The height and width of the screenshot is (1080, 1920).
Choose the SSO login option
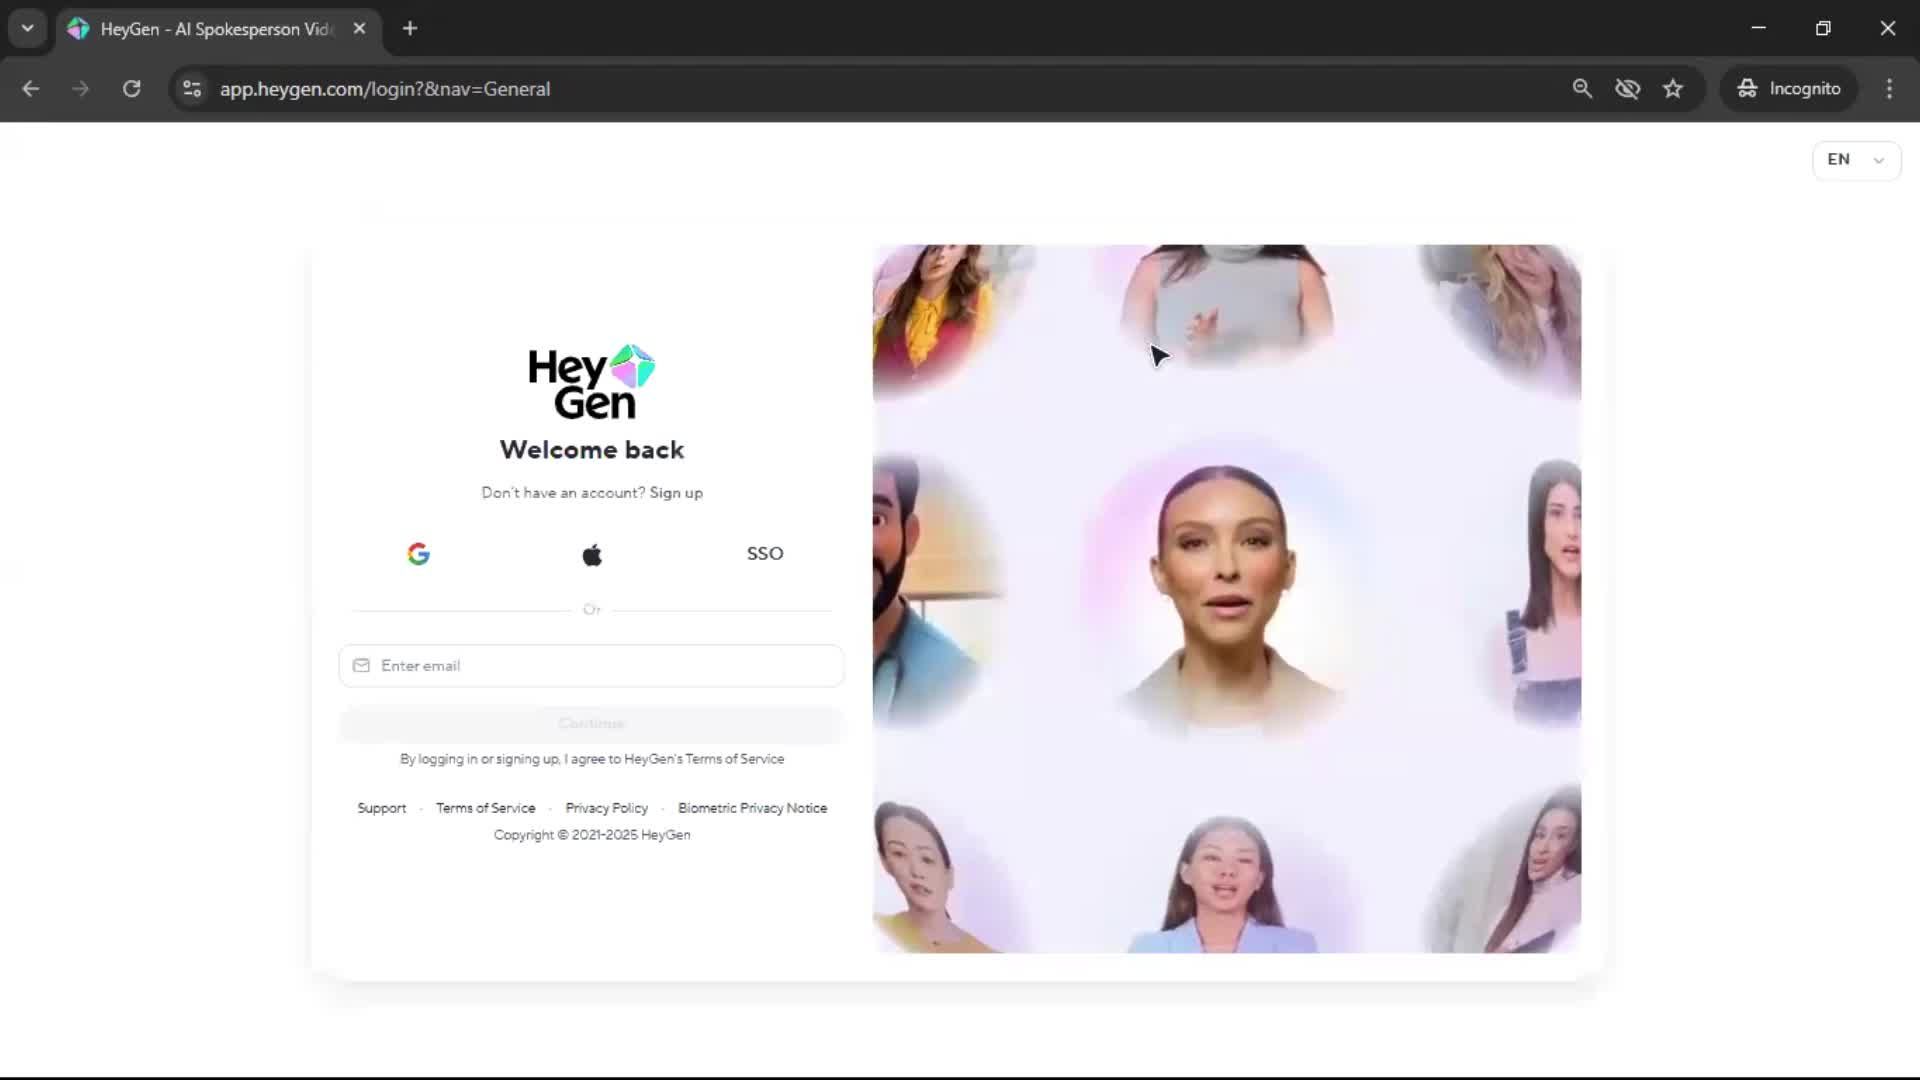[x=765, y=554]
